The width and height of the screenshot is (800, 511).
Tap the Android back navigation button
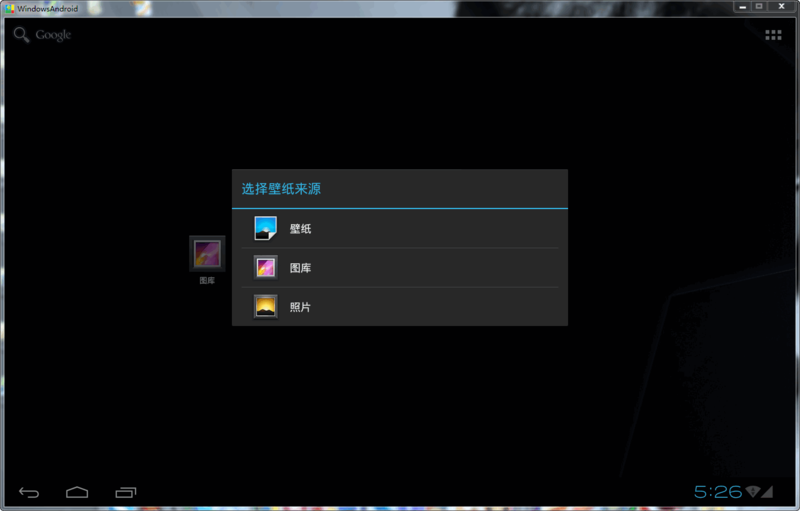(x=29, y=492)
